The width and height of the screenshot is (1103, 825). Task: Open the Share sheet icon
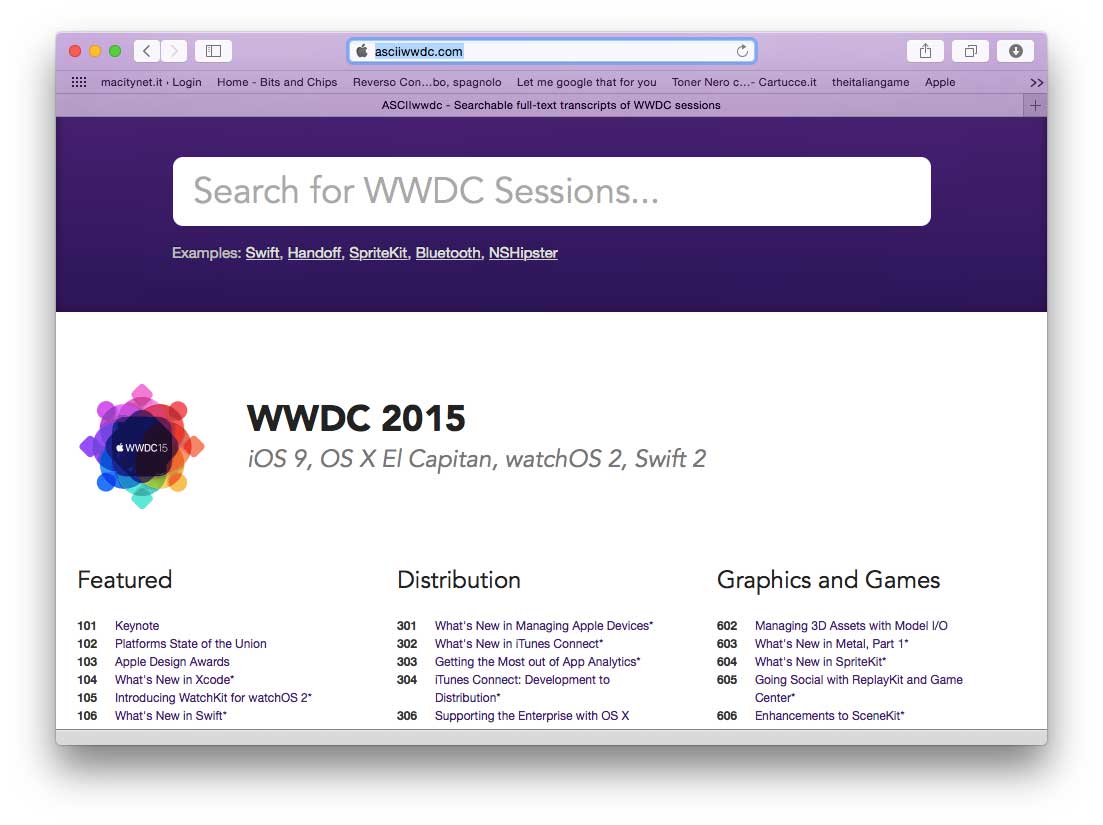coord(925,51)
